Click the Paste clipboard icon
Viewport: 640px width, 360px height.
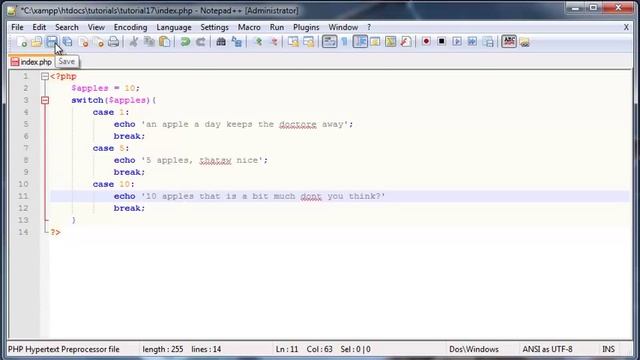164,42
